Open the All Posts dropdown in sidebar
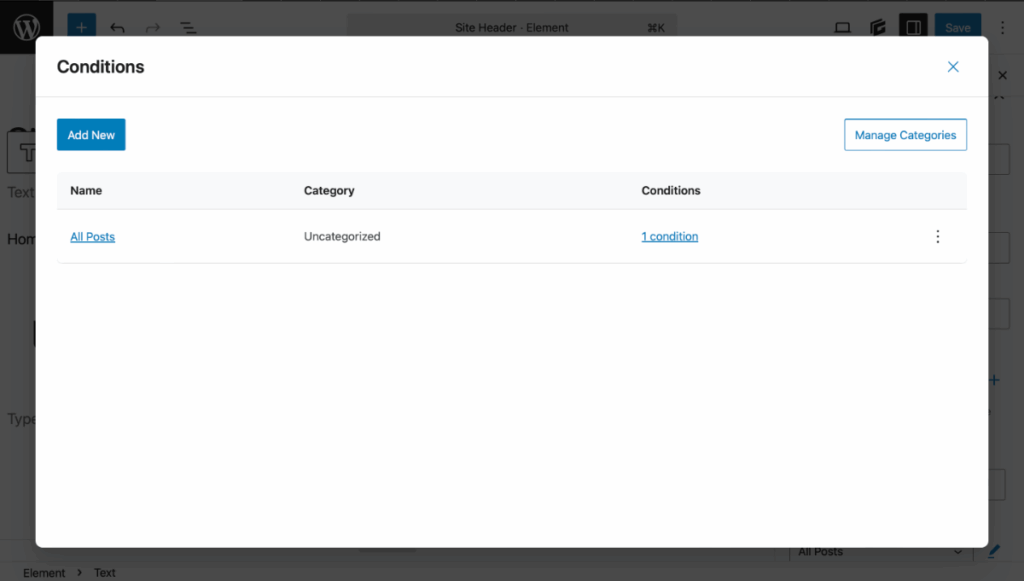The image size is (1024, 581). pos(880,552)
